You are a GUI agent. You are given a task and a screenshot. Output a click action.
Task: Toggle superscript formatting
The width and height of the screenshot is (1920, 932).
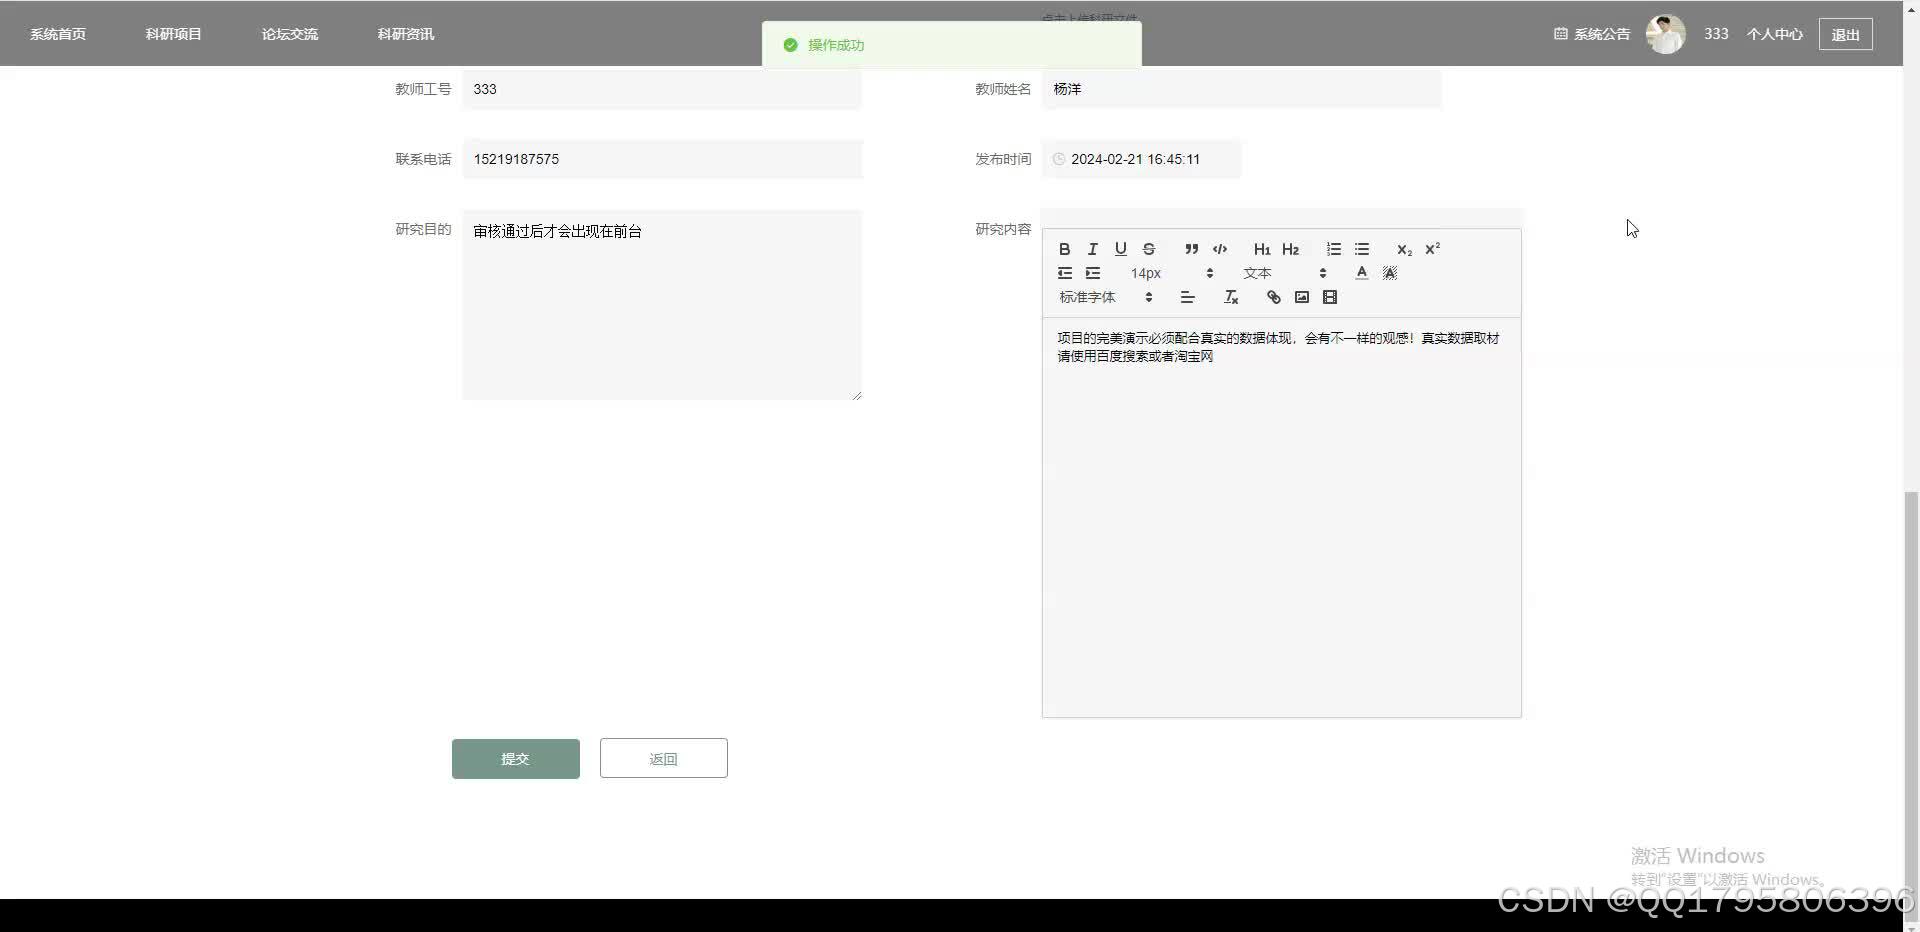click(x=1432, y=249)
